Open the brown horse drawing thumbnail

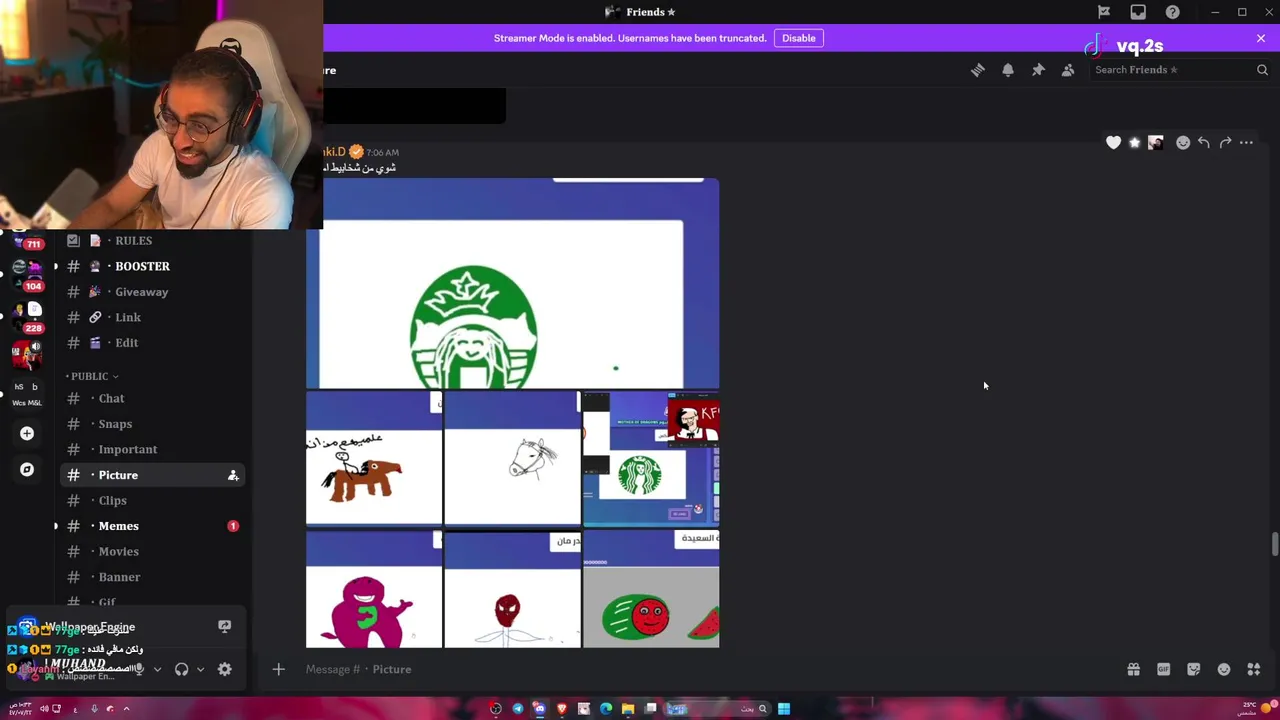pyautogui.click(x=374, y=458)
